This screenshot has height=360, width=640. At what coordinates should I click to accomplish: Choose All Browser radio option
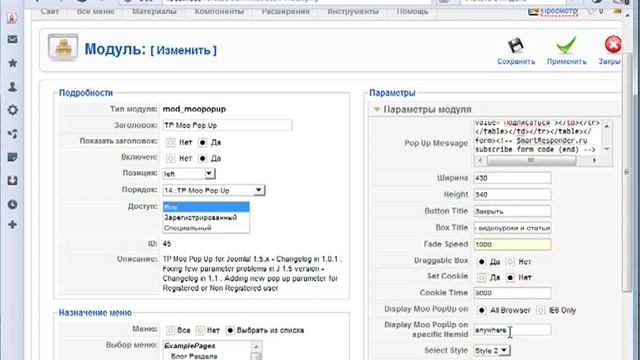pos(482,310)
